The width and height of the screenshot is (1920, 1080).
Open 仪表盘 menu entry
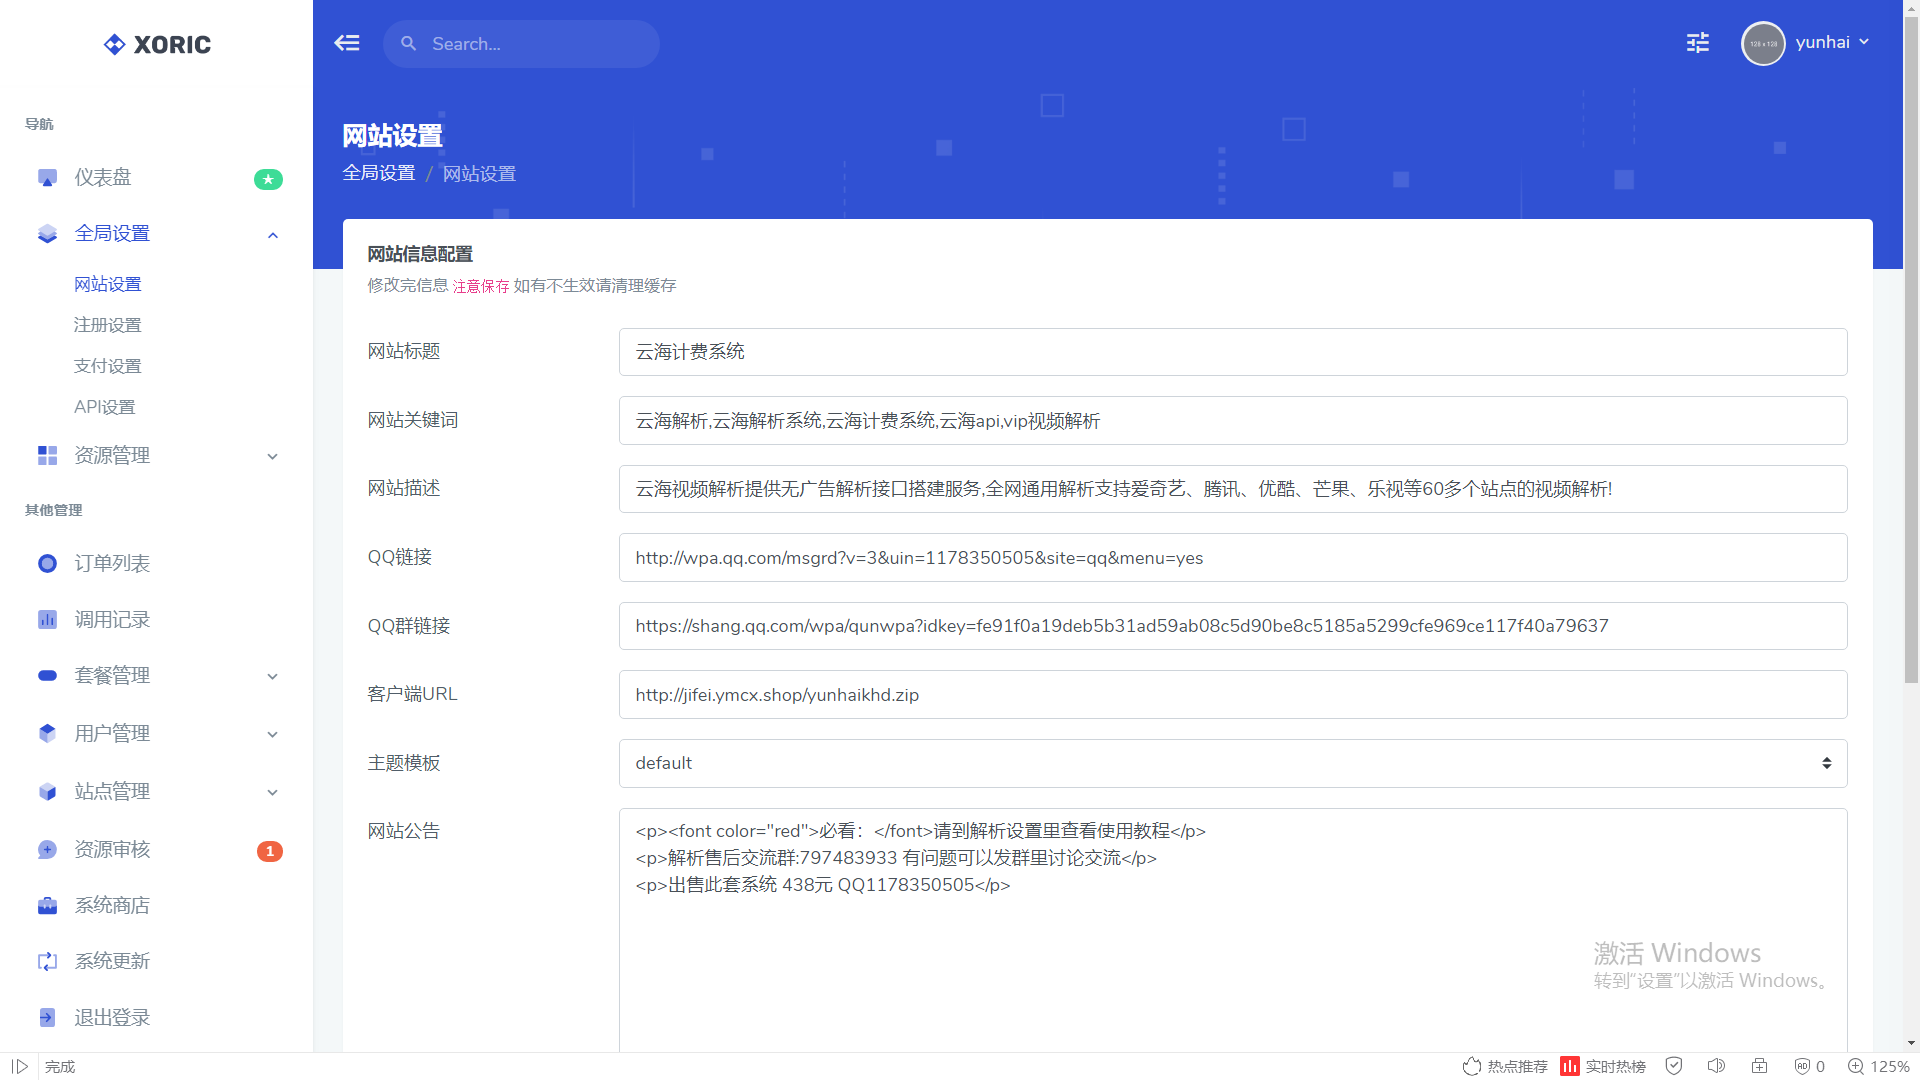103,178
